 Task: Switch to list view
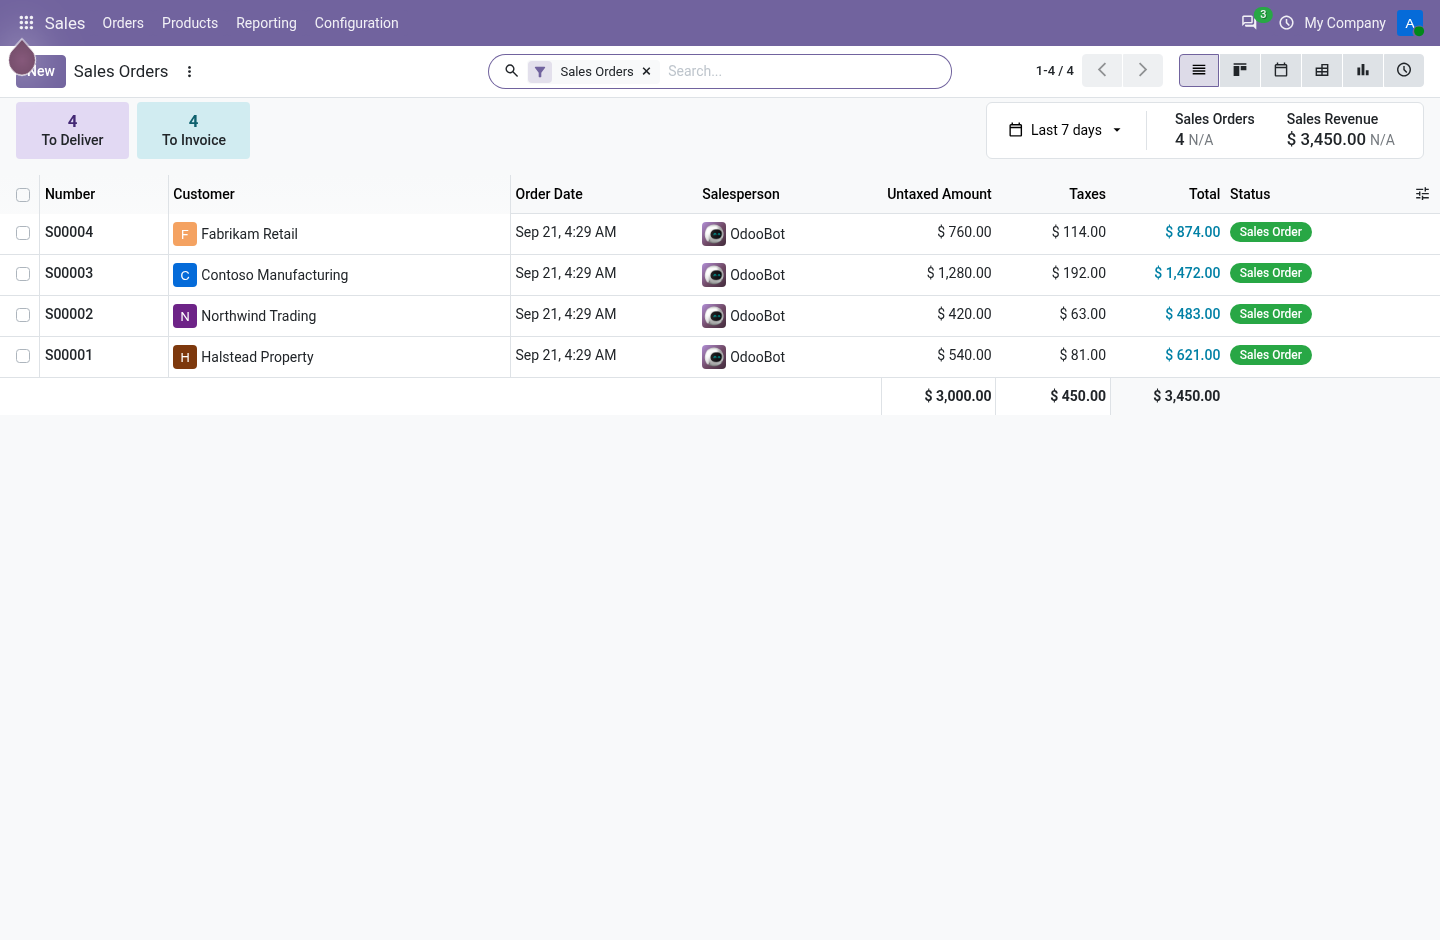pyautogui.click(x=1199, y=71)
